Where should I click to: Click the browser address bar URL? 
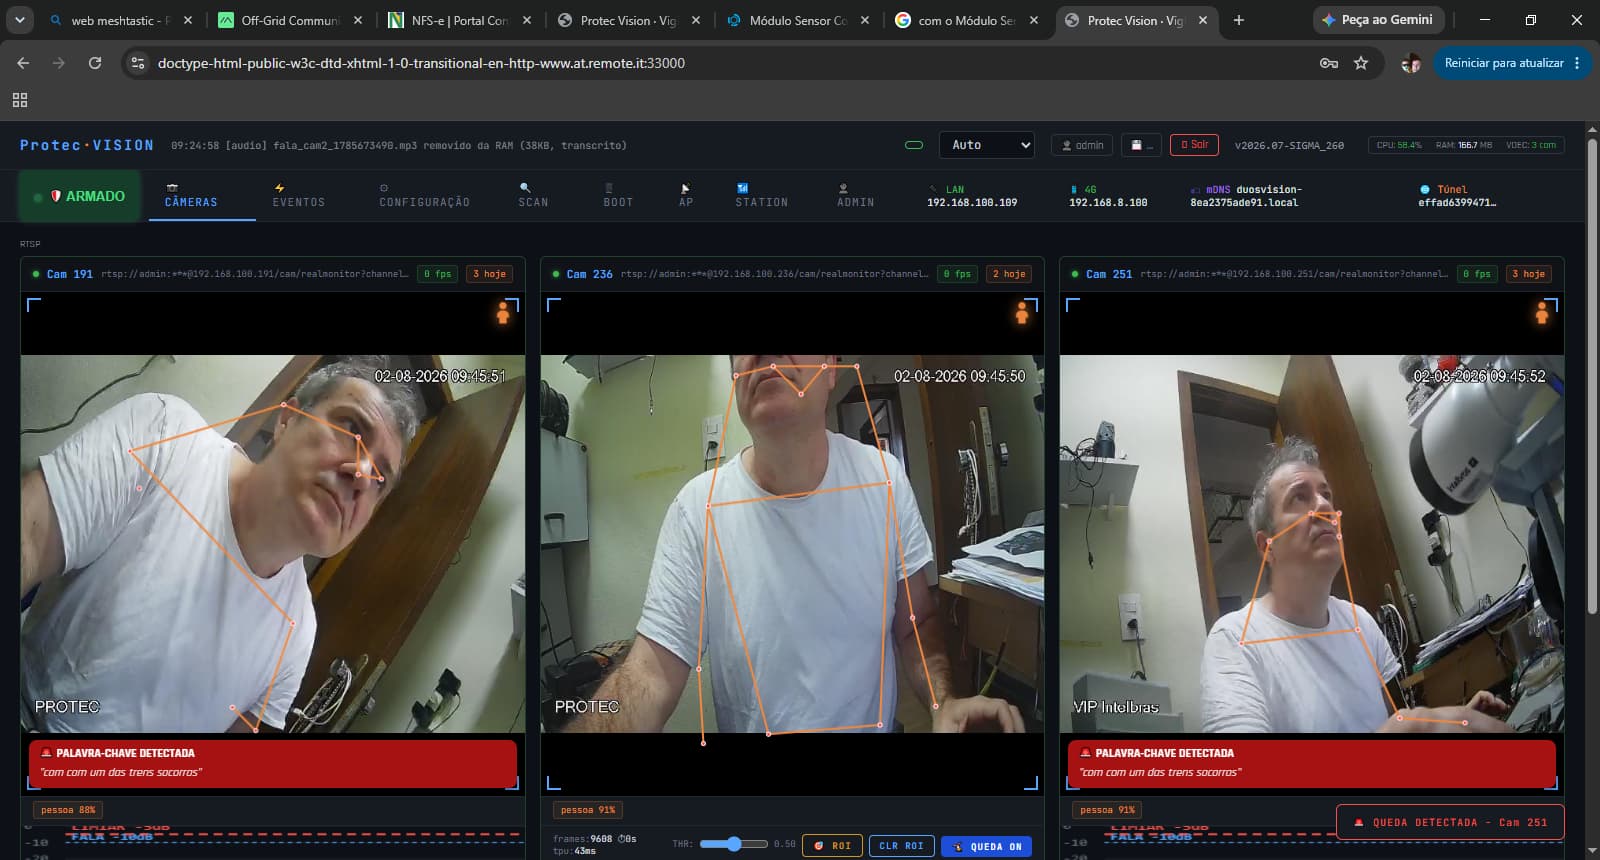421,63
